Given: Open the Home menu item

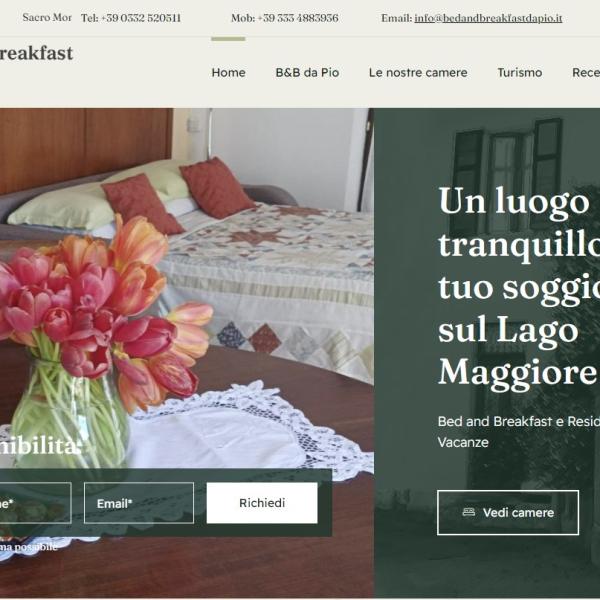Looking at the screenshot, I should pyautogui.click(x=228, y=72).
